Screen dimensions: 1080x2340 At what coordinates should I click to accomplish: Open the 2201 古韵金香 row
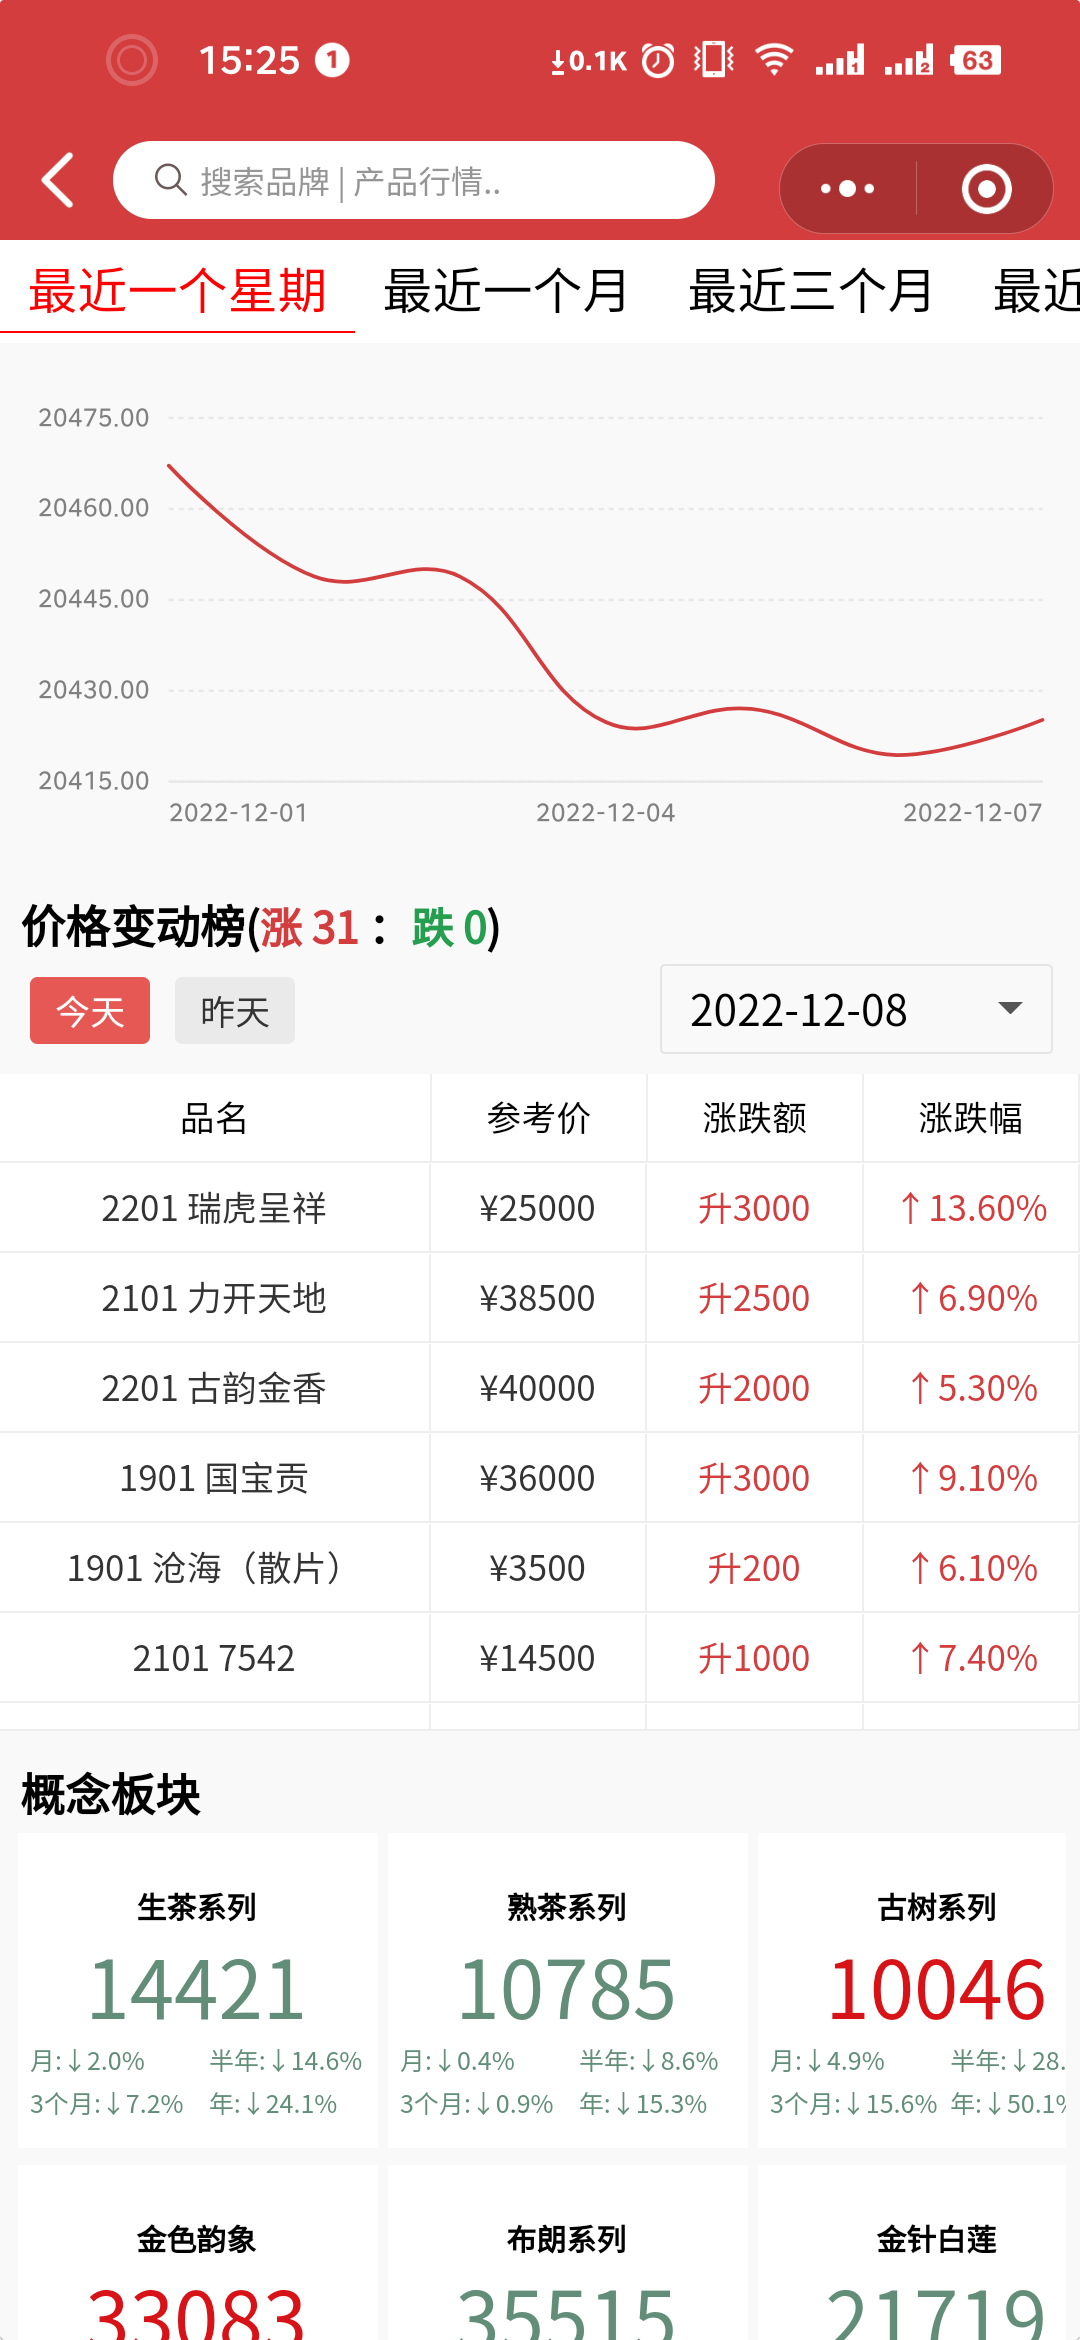[540, 1388]
